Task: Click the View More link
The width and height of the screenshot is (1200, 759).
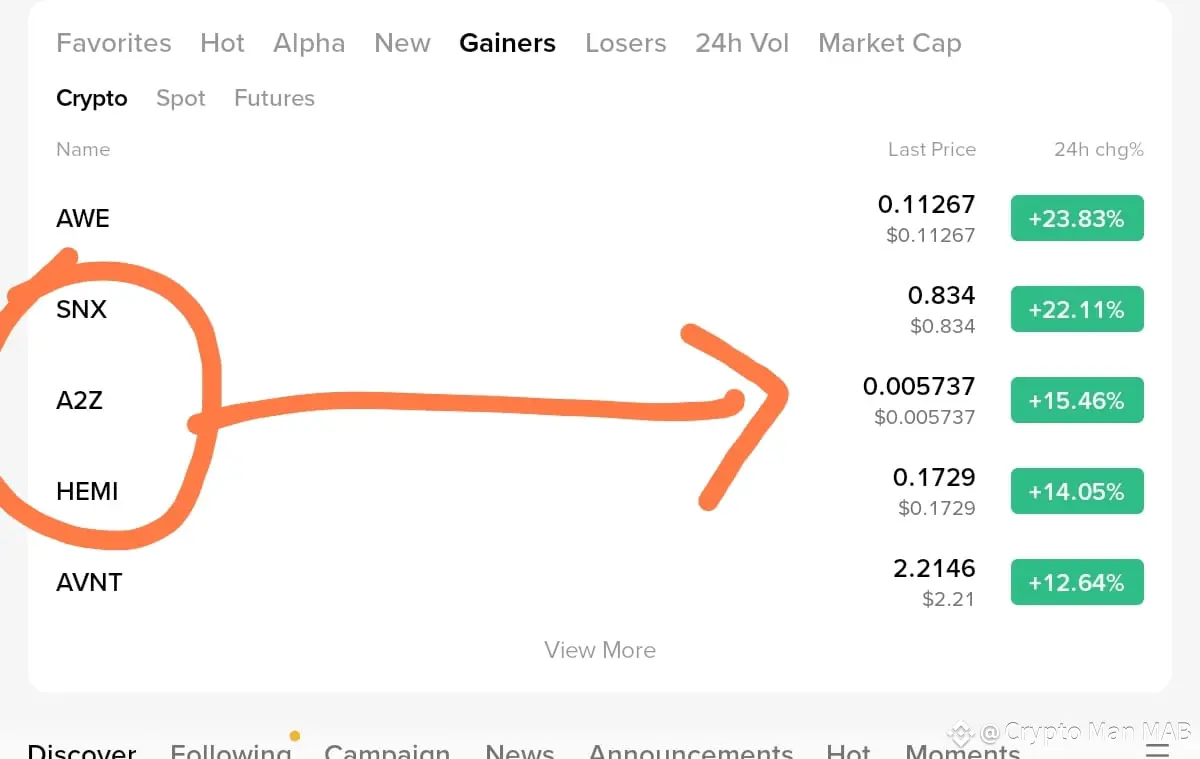Action: (x=600, y=650)
